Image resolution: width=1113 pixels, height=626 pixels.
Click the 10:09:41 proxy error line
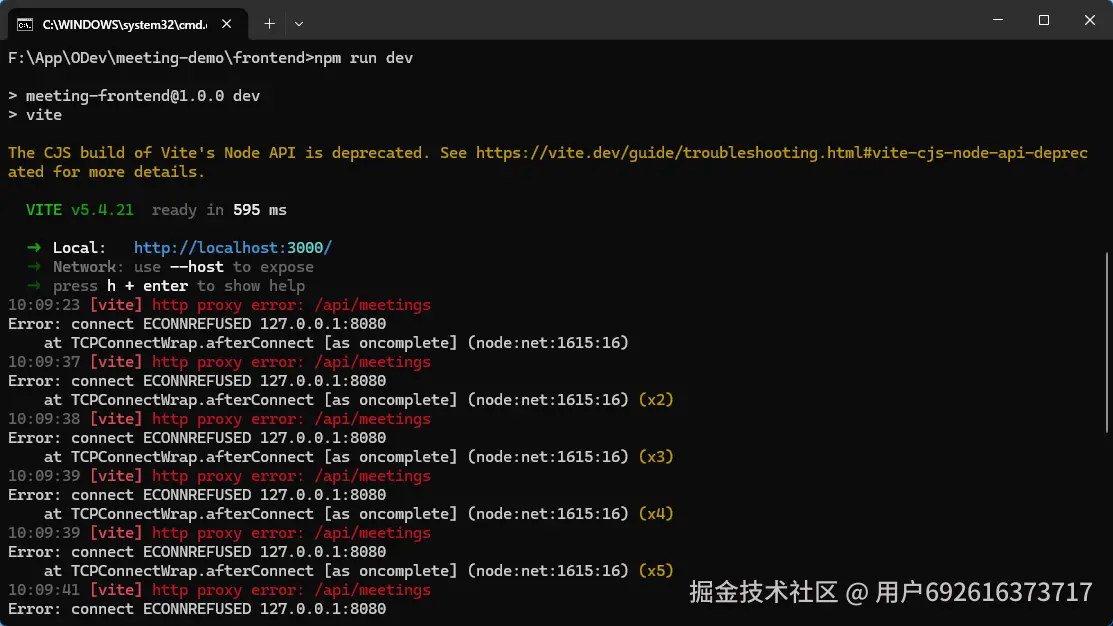click(219, 590)
